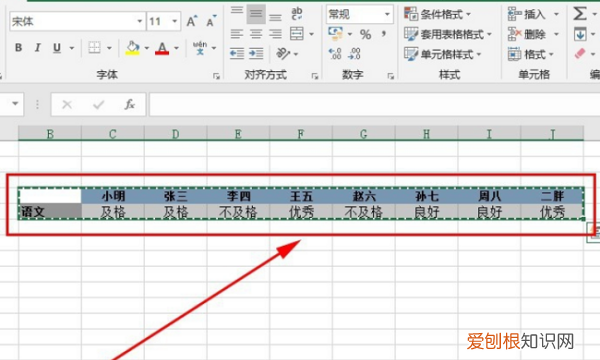This screenshot has width=600, height=360.
Task: Apply the yellow fill color bucket
Action: 132,48
